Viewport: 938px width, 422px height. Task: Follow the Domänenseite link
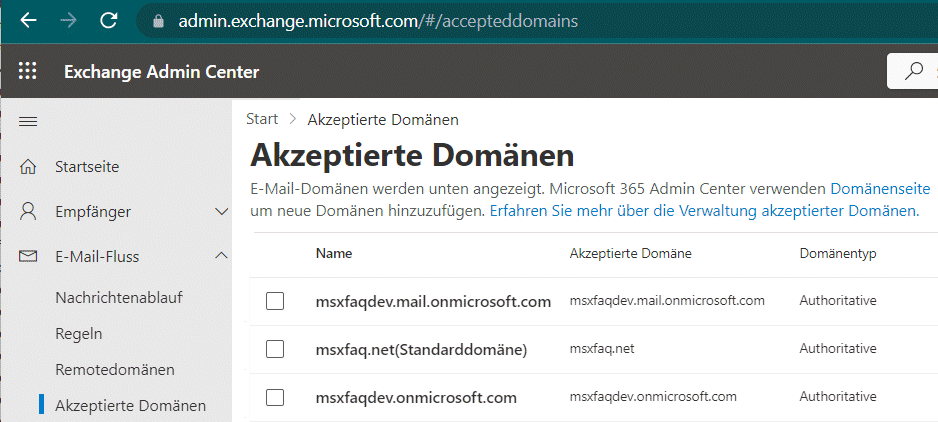pyautogui.click(x=880, y=189)
